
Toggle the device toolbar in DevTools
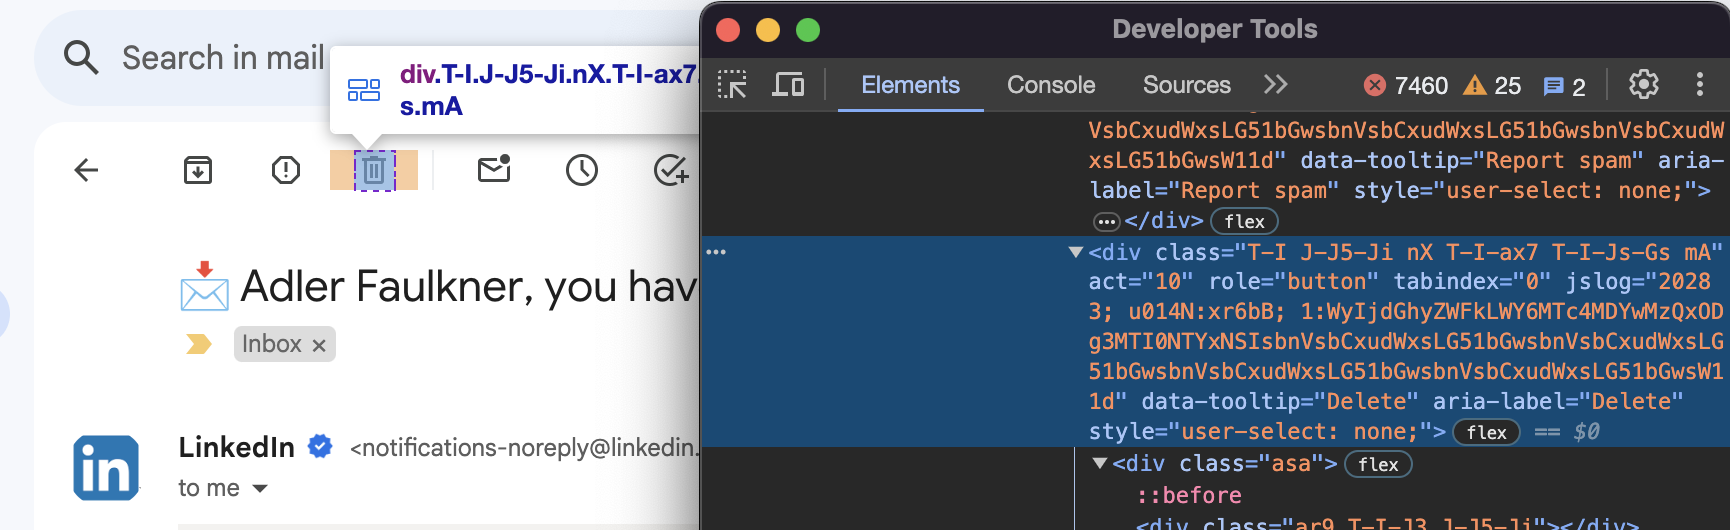(x=788, y=85)
